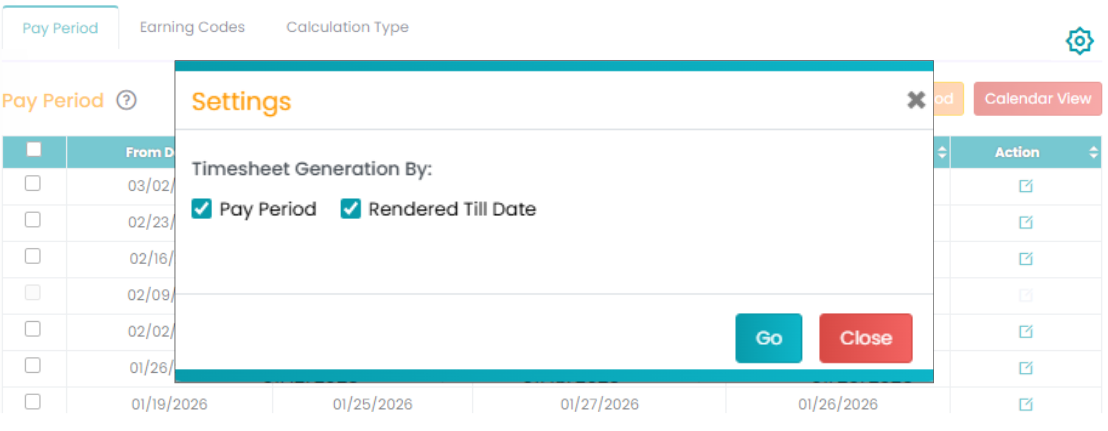Screen dimensions: 1108x431
Task: Open the Calculation Type tab
Action: point(347,27)
